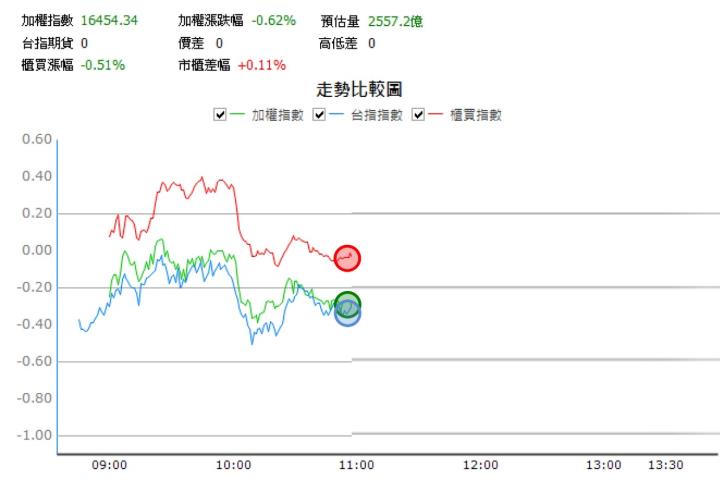720x486 pixels.
Task: Click the green 加權指數 legend line swatch
Action: point(237,114)
